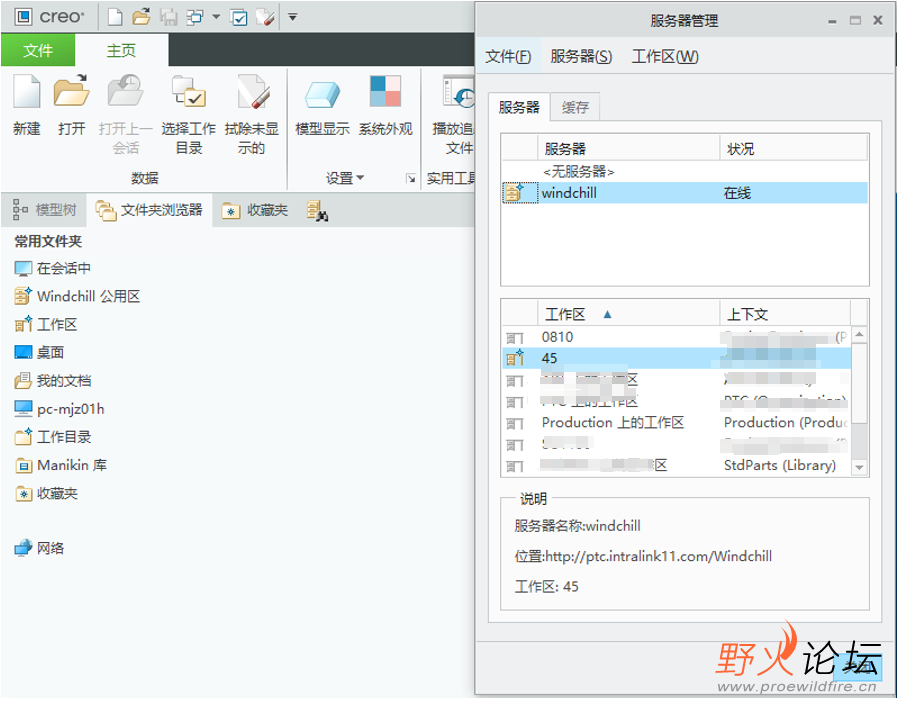Switch to the 收藏夹 navigator tab
Image resolution: width=901 pixels, height=703 pixels.
tap(255, 210)
